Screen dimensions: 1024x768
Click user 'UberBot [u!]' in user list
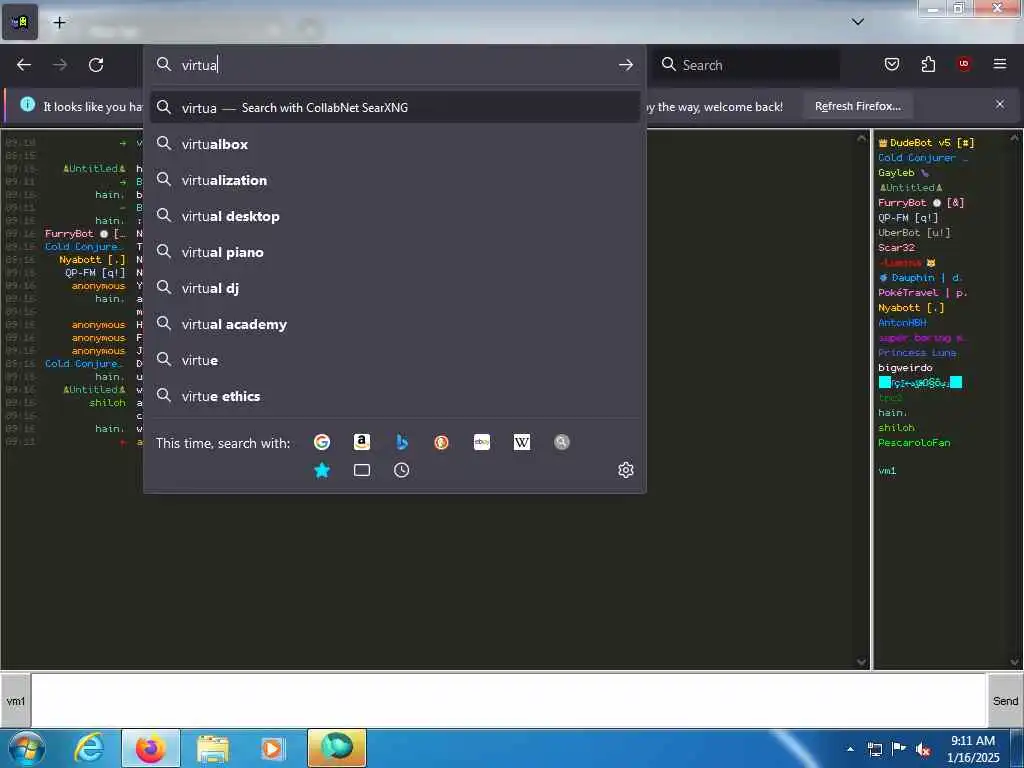tap(914, 232)
